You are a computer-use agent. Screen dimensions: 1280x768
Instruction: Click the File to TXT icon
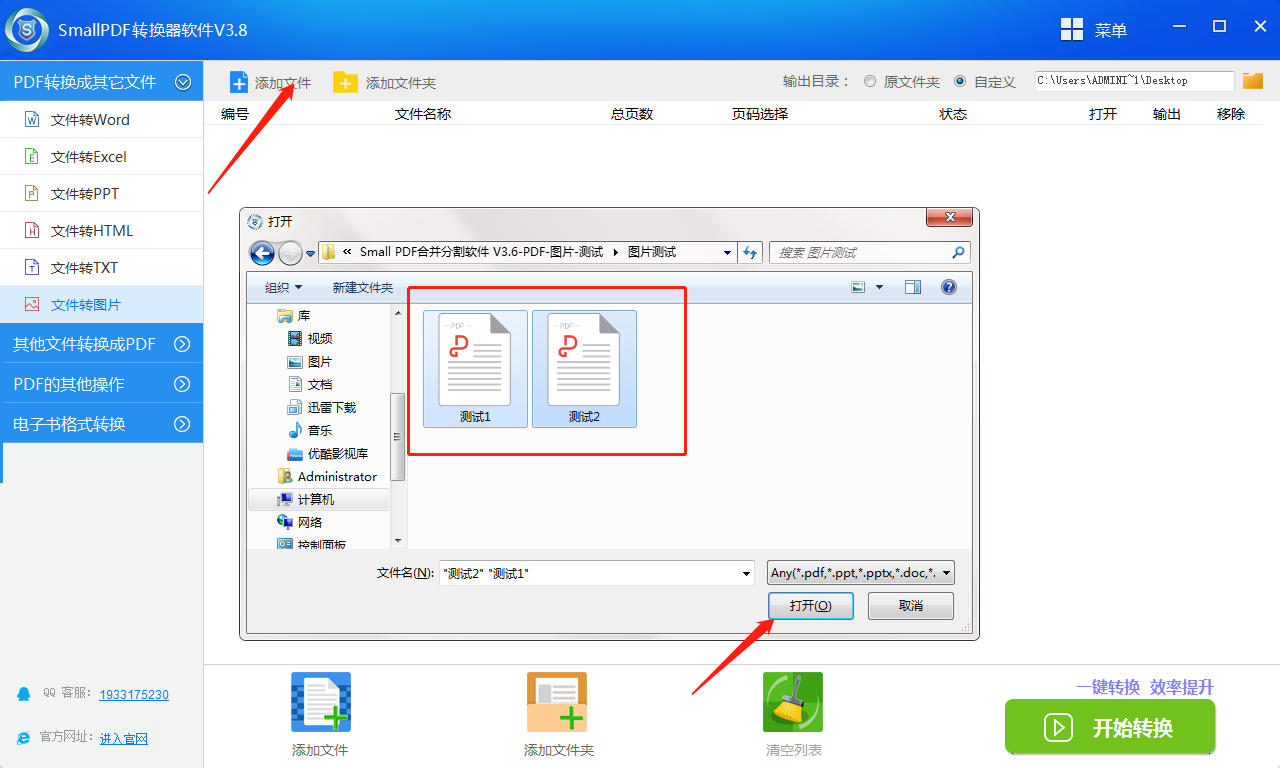[x=32, y=268]
